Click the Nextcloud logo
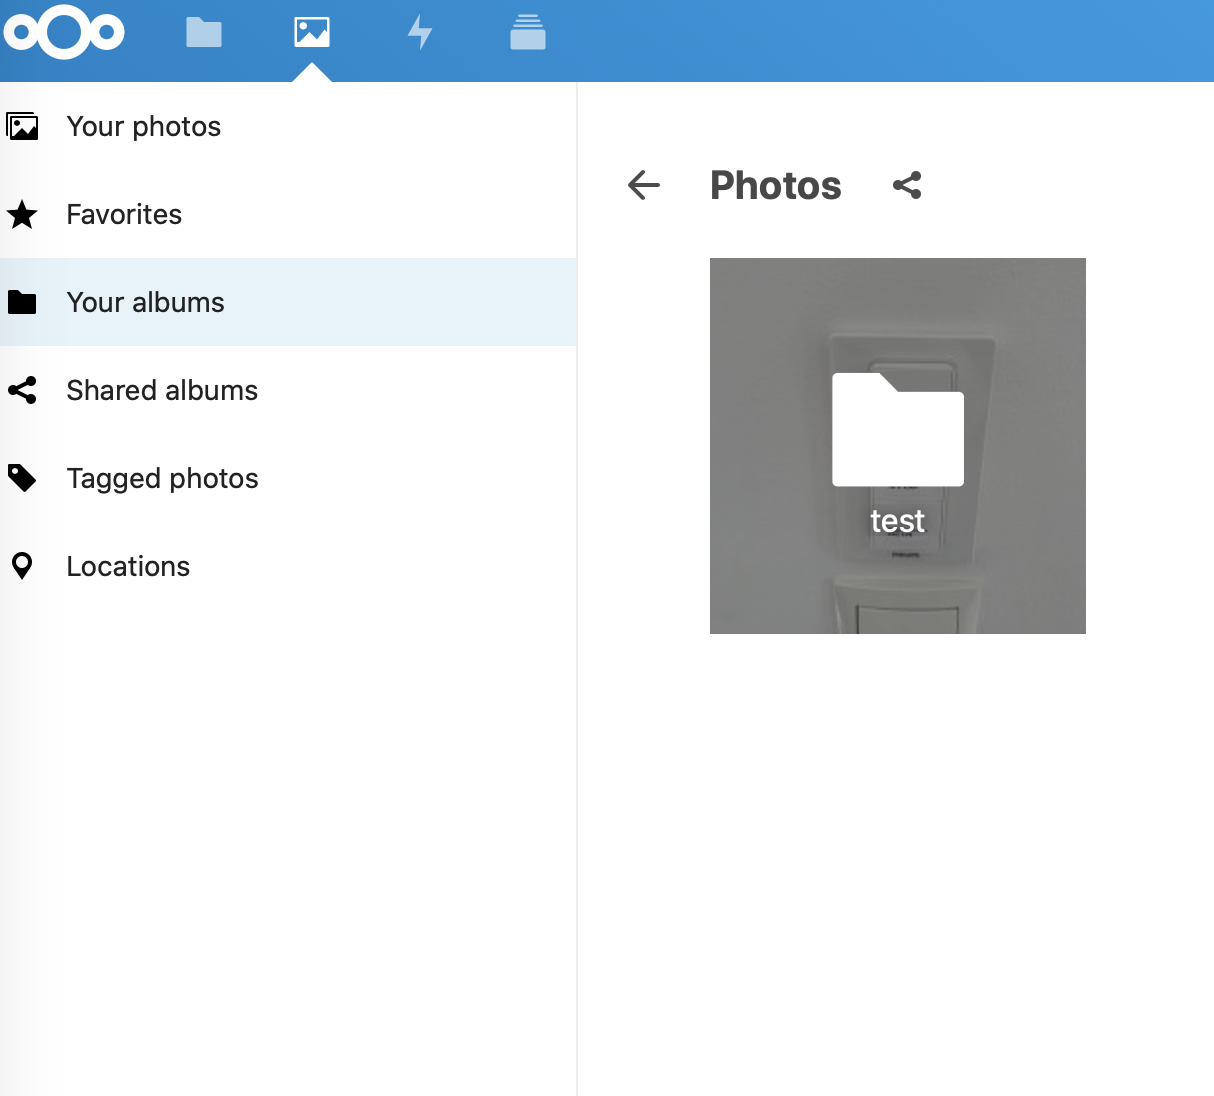The height and width of the screenshot is (1096, 1214). 63,33
